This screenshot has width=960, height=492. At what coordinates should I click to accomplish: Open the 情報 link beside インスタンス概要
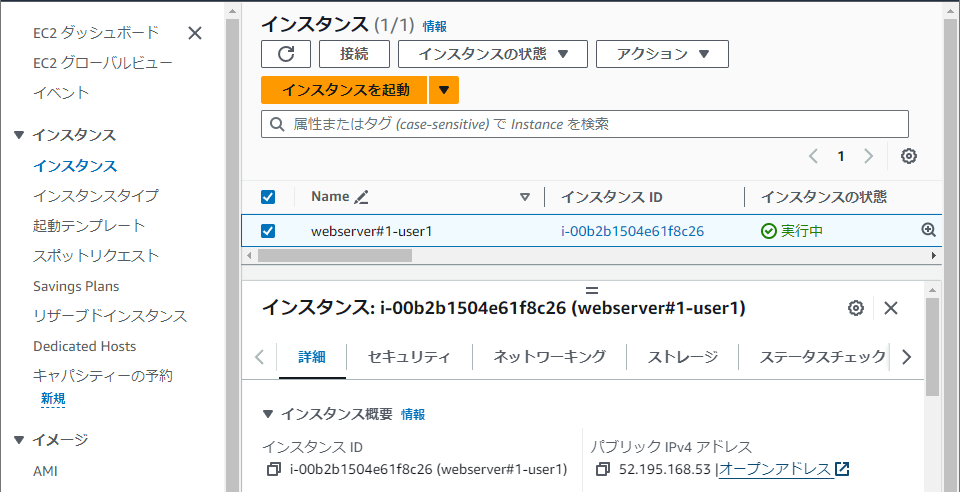(x=413, y=414)
